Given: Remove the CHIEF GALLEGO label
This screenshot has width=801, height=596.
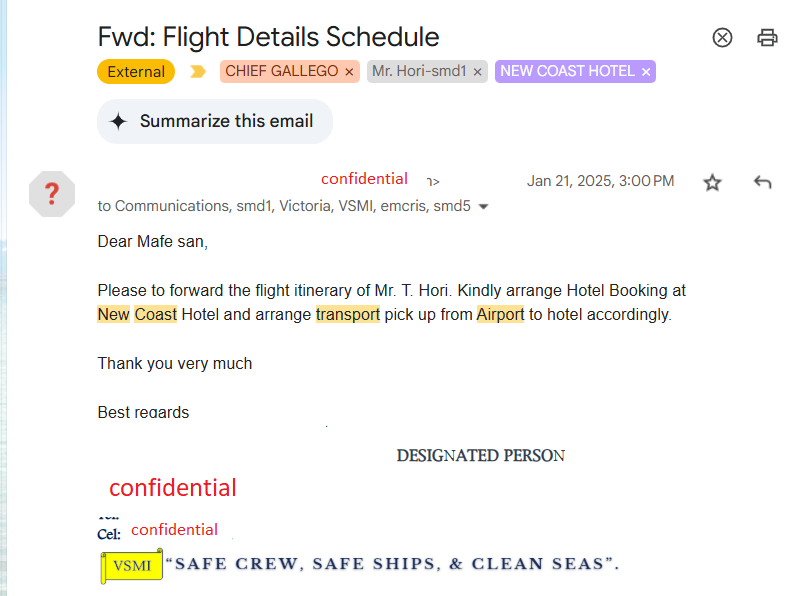Looking at the screenshot, I should tap(349, 72).
